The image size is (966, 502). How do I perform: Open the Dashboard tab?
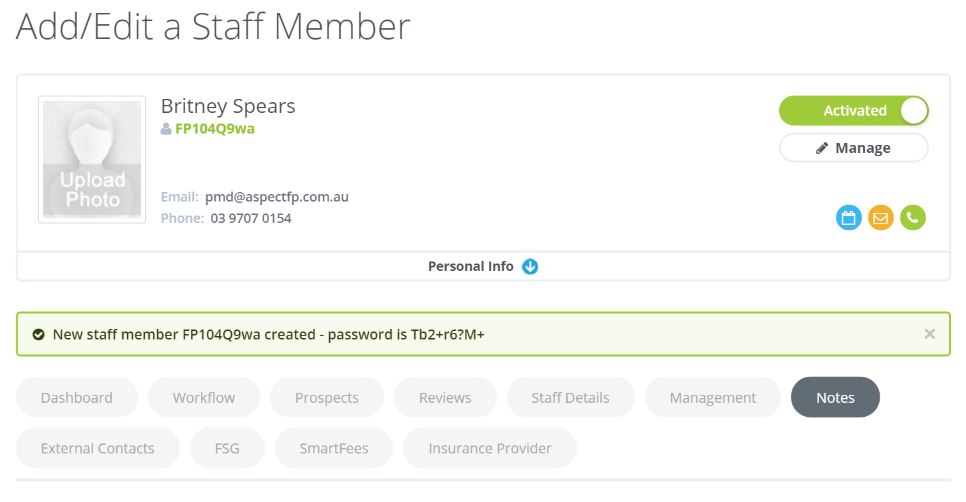pyautogui.click(x=77, y=397)
